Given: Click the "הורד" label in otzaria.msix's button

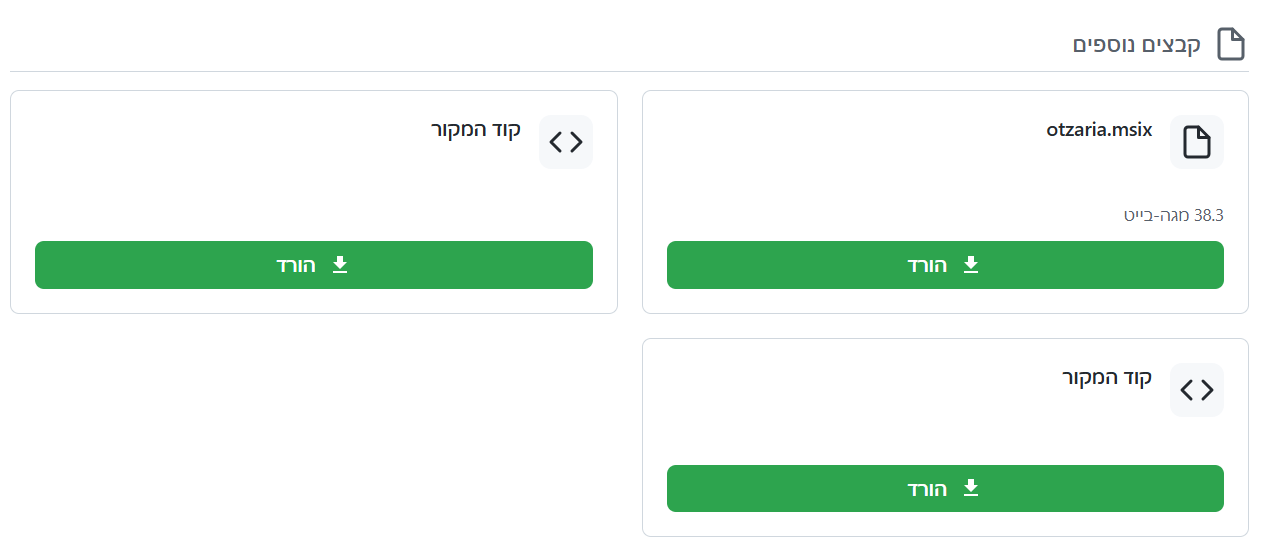Looking at the screenshot, I should 927,265.
